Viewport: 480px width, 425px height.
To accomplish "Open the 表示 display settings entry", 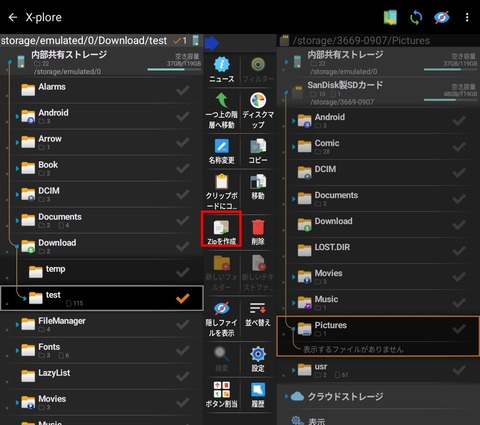I will point(317,421).
